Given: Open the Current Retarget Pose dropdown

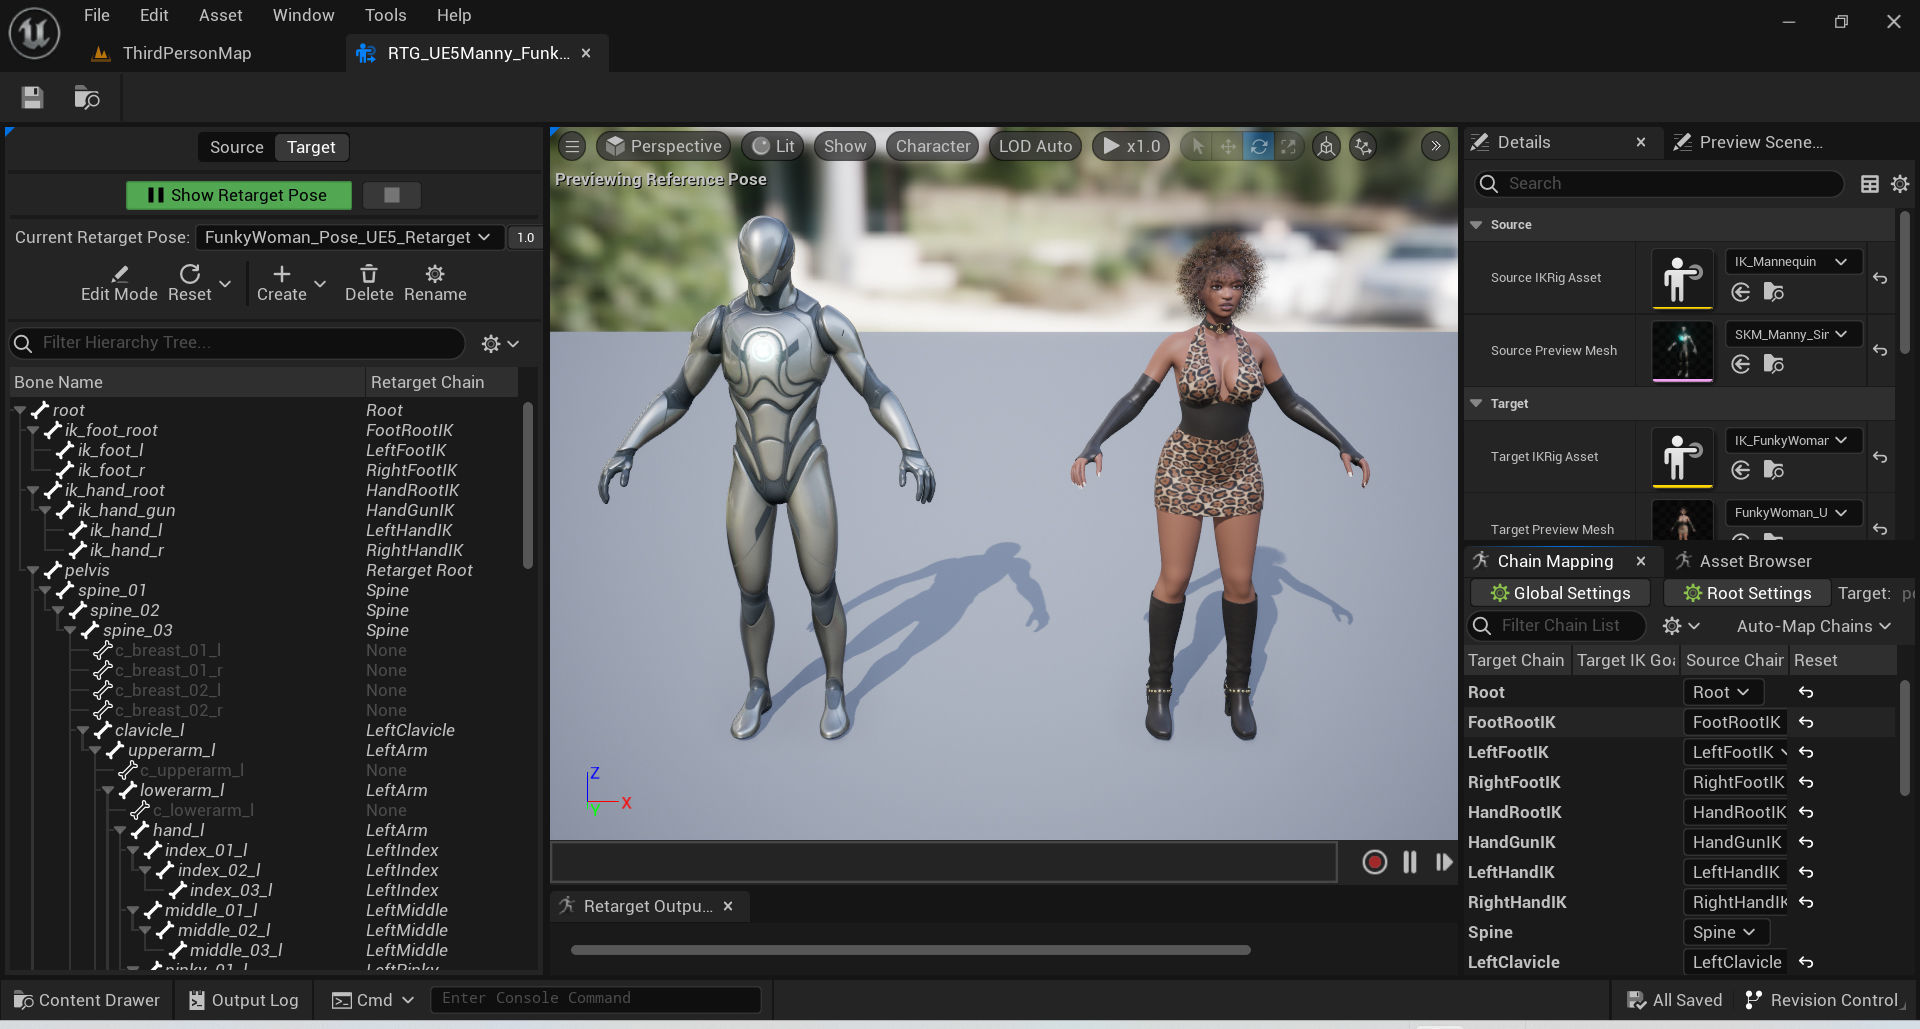Looking at the screenshot, I should (347, 237).
